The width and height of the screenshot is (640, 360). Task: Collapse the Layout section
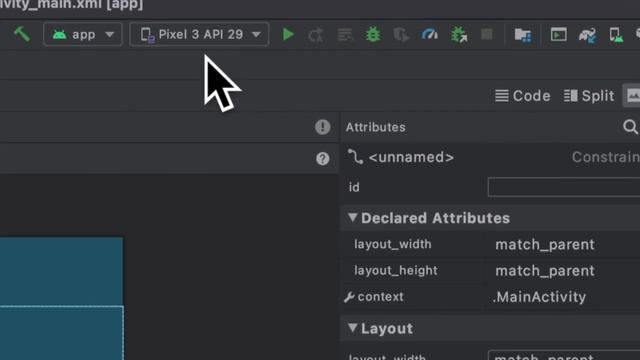click(353, 328)
